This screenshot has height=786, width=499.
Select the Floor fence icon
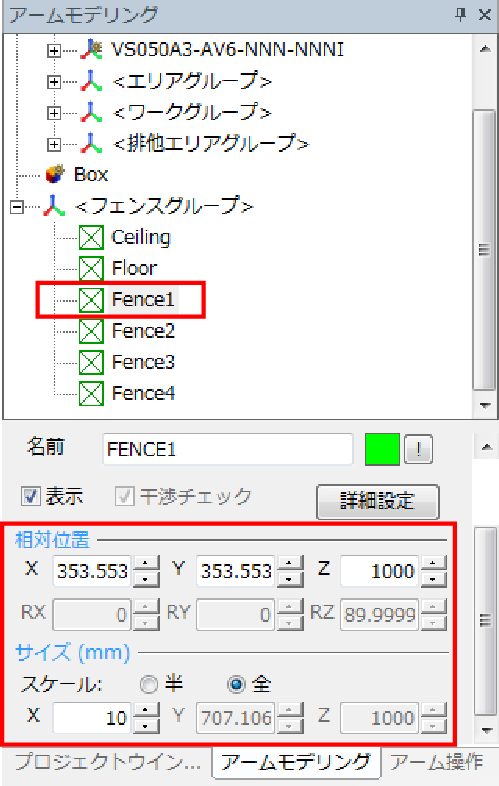point(91,268)
